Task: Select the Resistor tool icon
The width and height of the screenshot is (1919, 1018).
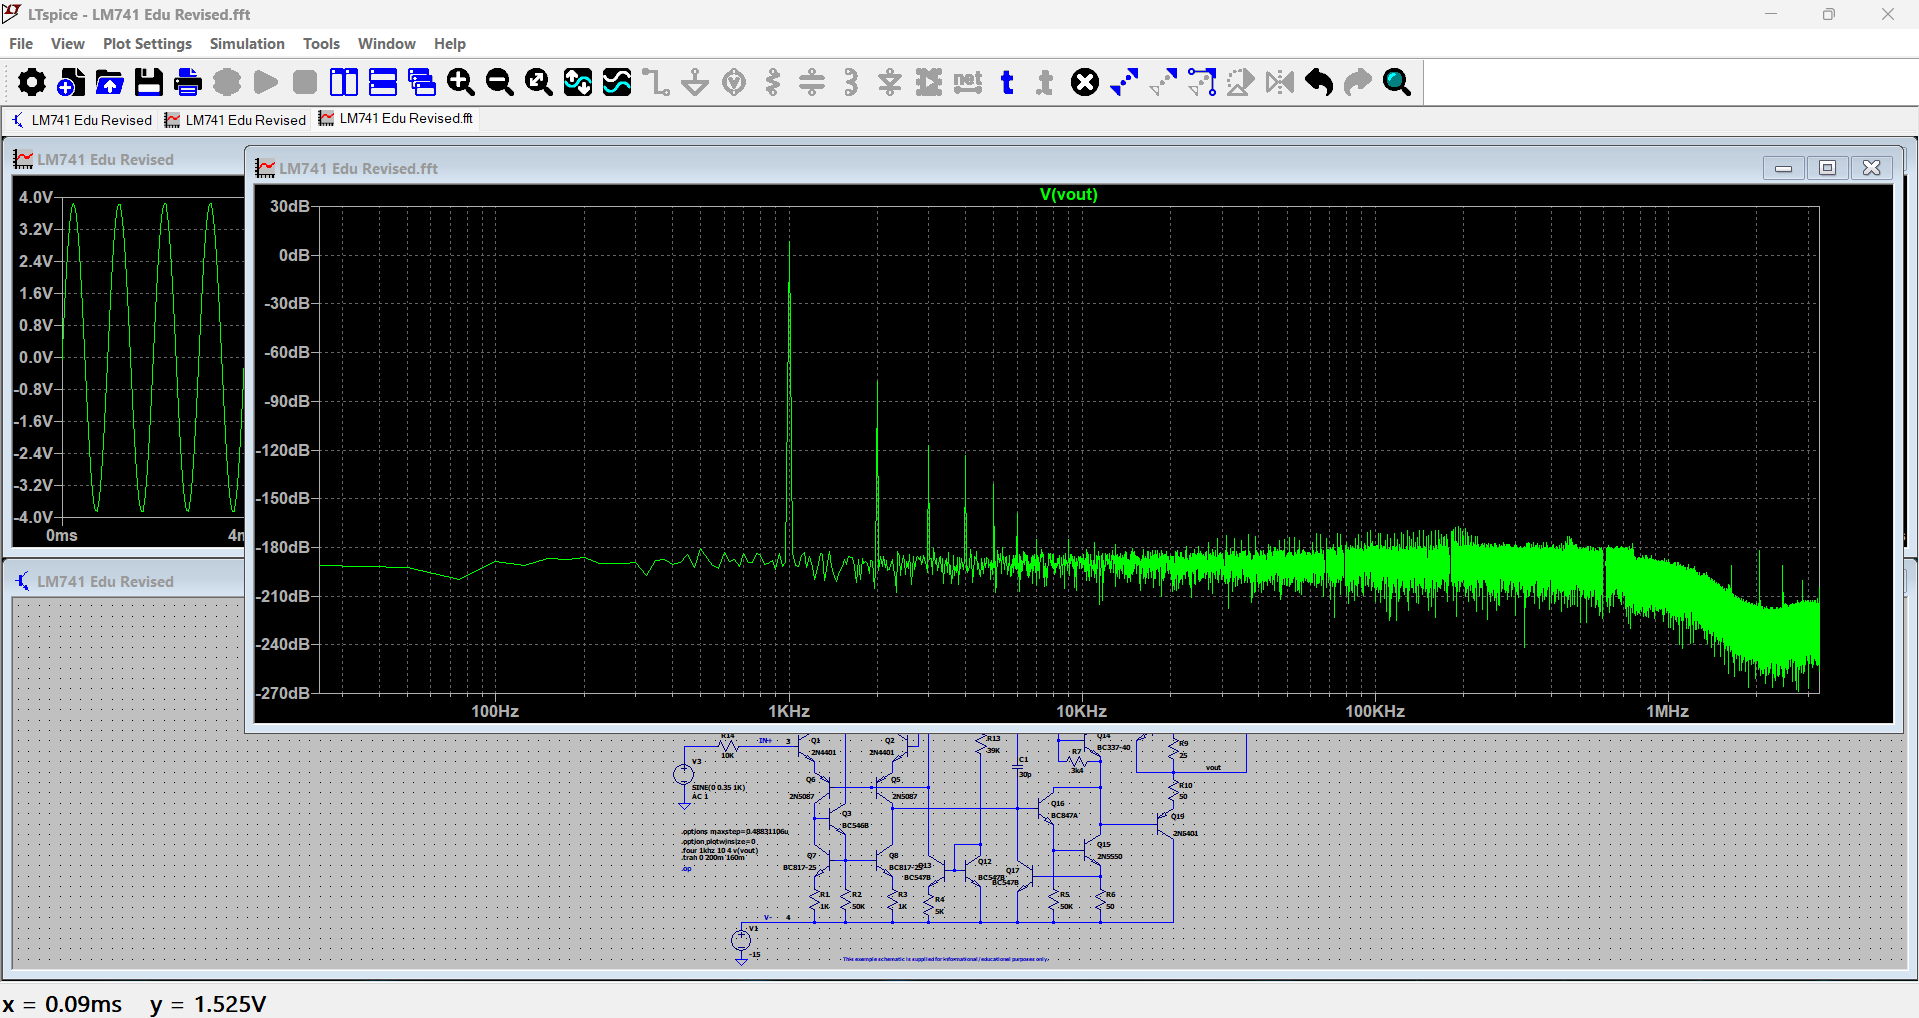Action: [x=773, y=82]
